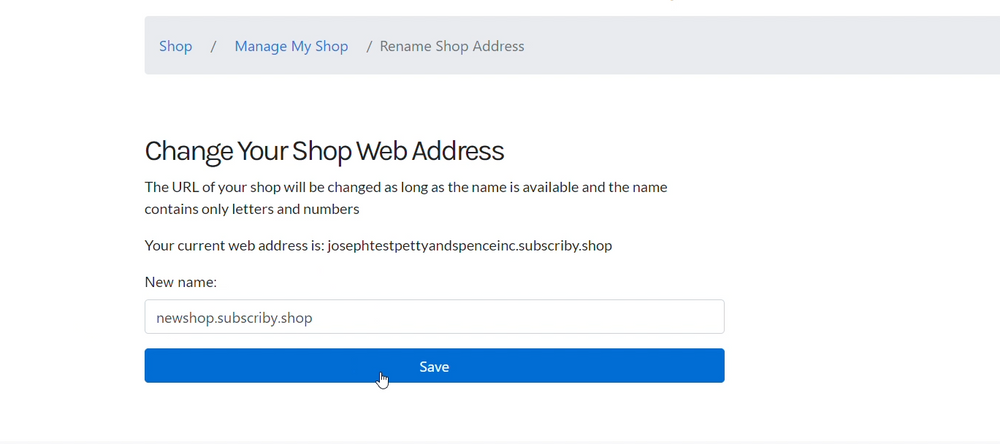This screenshot has width=1000, height=444.
Task: Open the Shop breadcrumb link
Action: tap(175, 46)
